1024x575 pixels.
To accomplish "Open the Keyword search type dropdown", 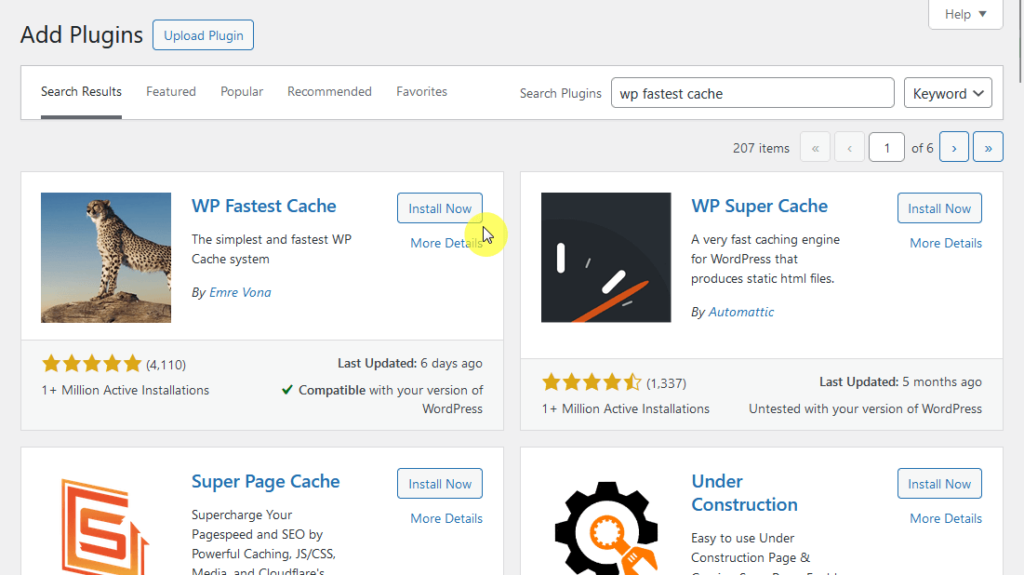I will pos(948,93).
